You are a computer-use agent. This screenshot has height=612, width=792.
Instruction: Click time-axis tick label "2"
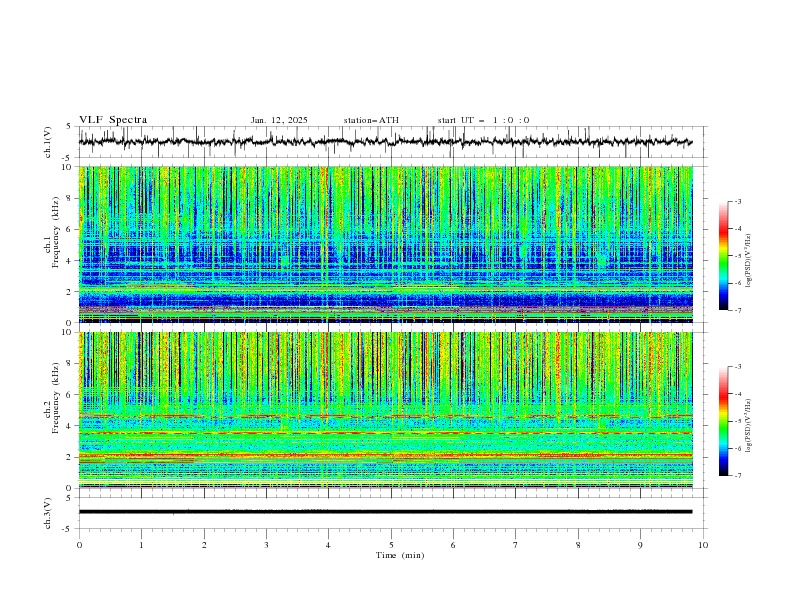[x=204, y=545]
